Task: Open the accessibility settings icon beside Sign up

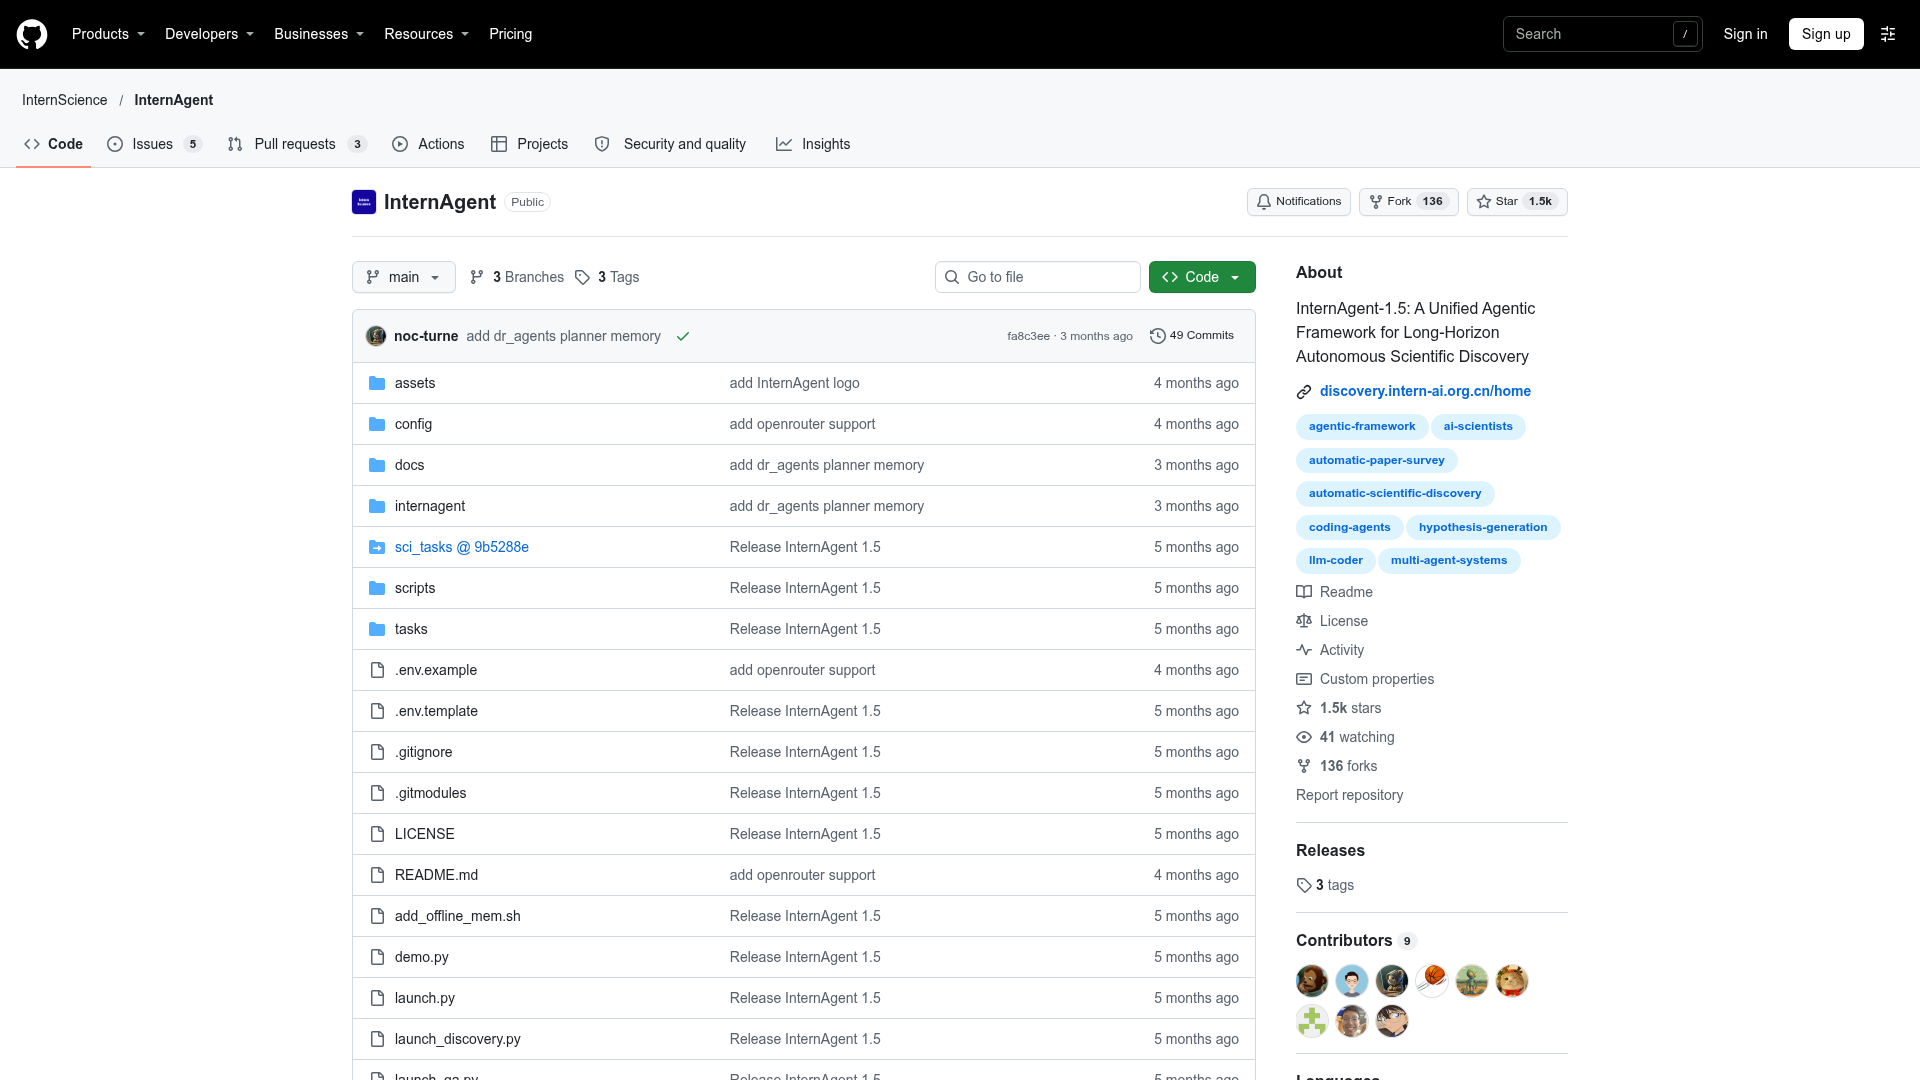Action: pyautogui.click(x=1888, y=34)
